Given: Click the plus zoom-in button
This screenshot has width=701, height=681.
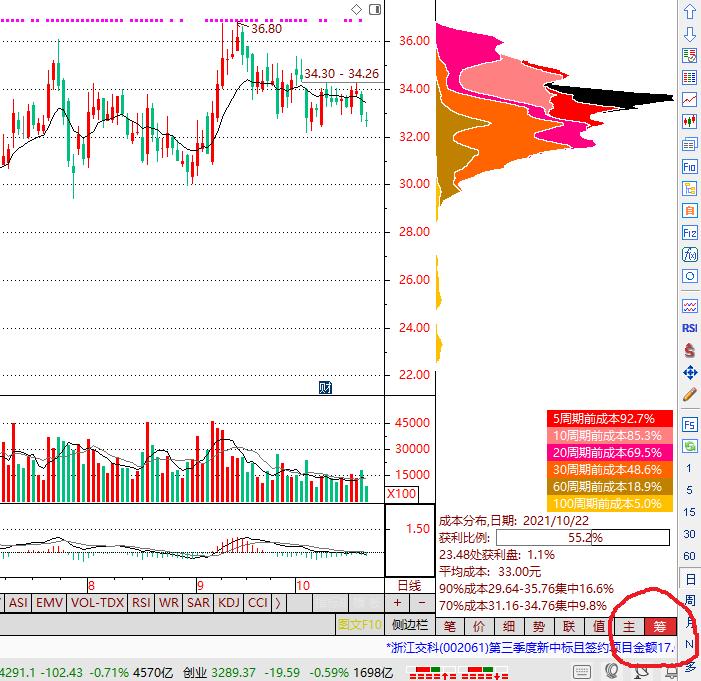Looking at the screenshot, I should click(397, 603).
